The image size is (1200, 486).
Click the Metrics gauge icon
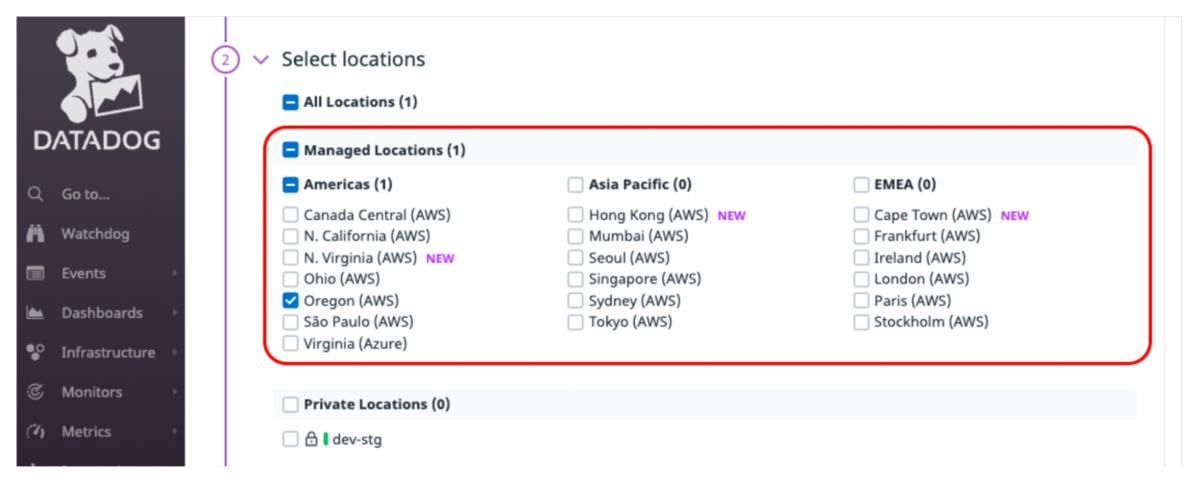click(36, 432)
